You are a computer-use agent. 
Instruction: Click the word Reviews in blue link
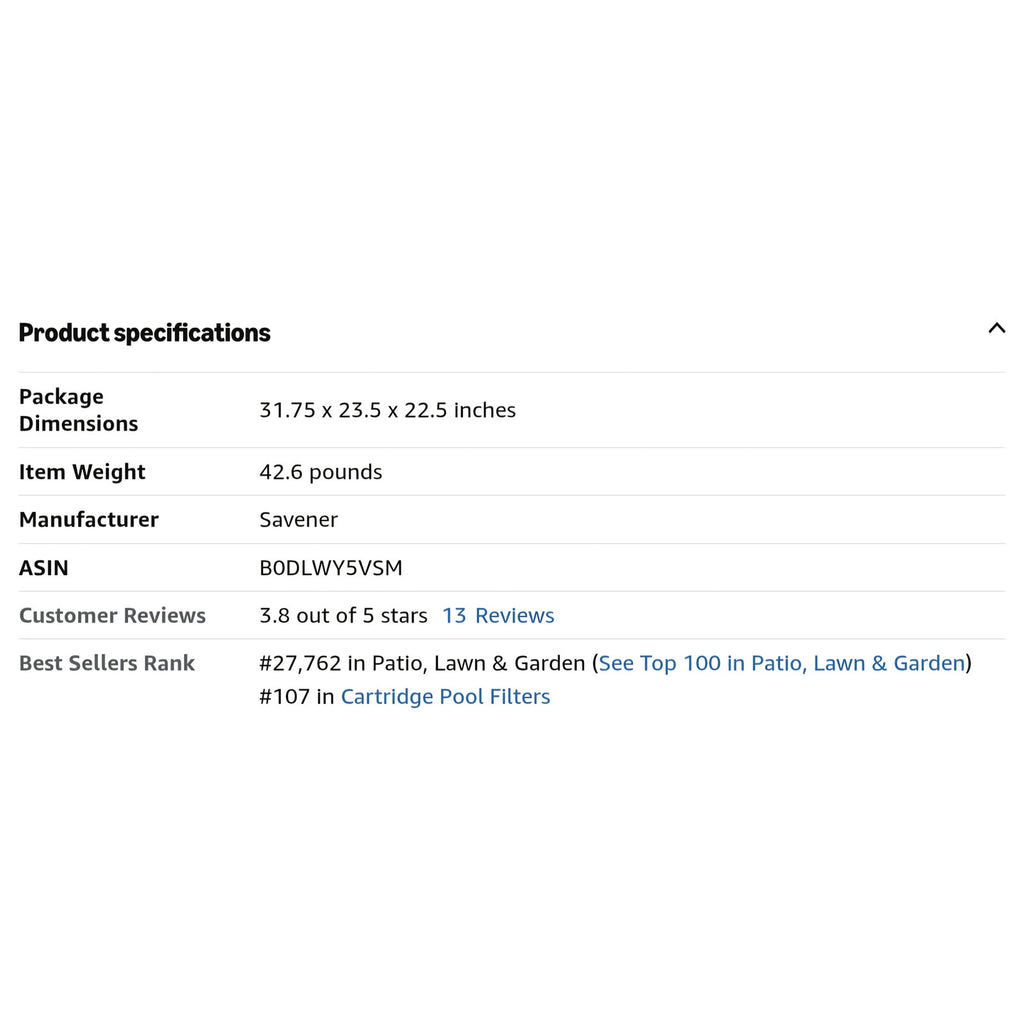coord(515,615)
